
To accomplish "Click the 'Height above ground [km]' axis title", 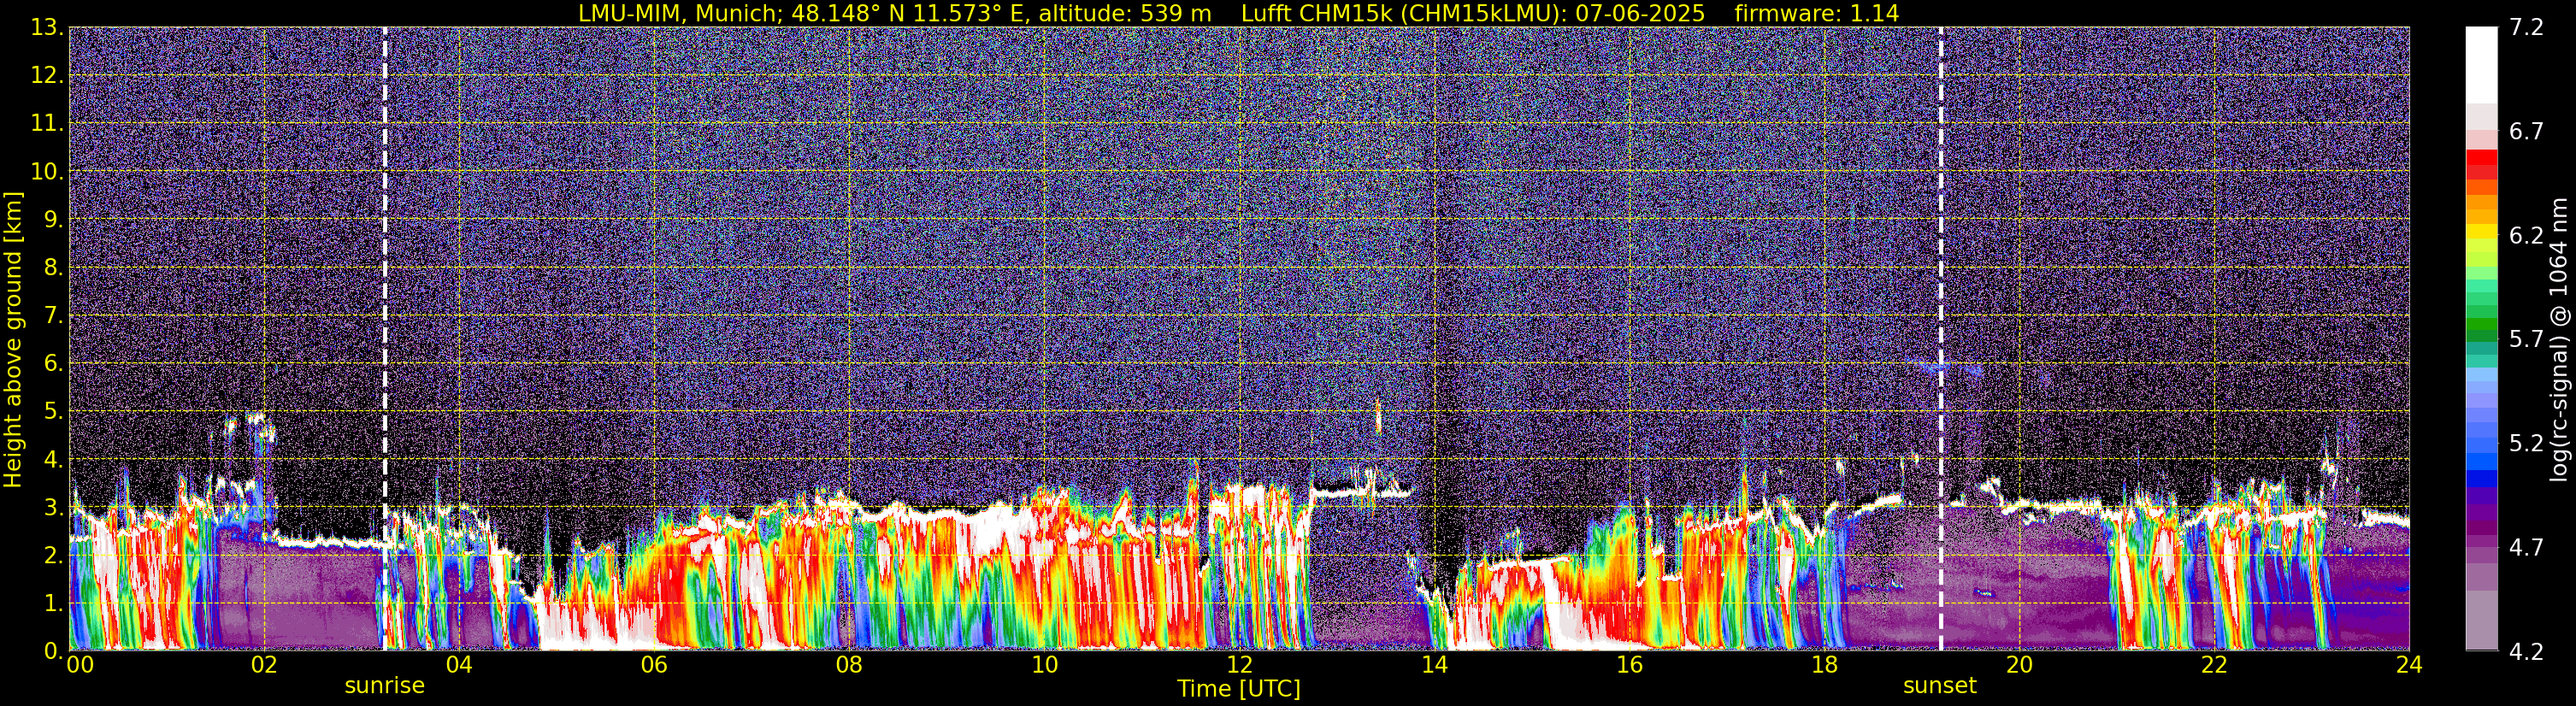I will [x=13, y=339].
